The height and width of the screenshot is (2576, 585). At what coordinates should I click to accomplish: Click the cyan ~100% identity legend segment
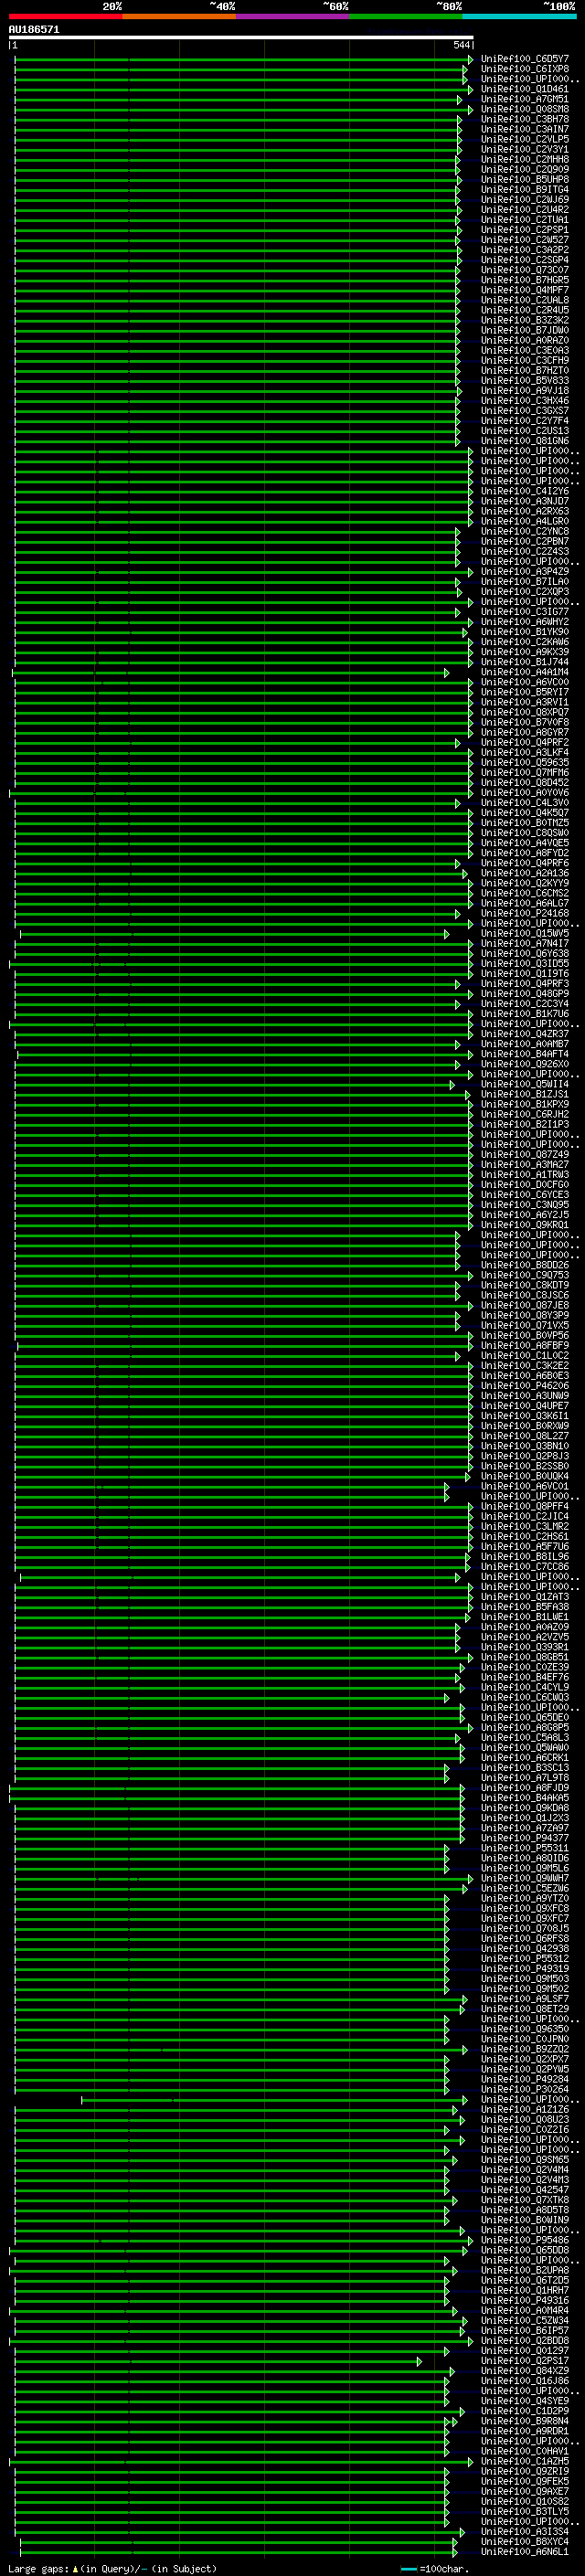[x=519, y=16]
